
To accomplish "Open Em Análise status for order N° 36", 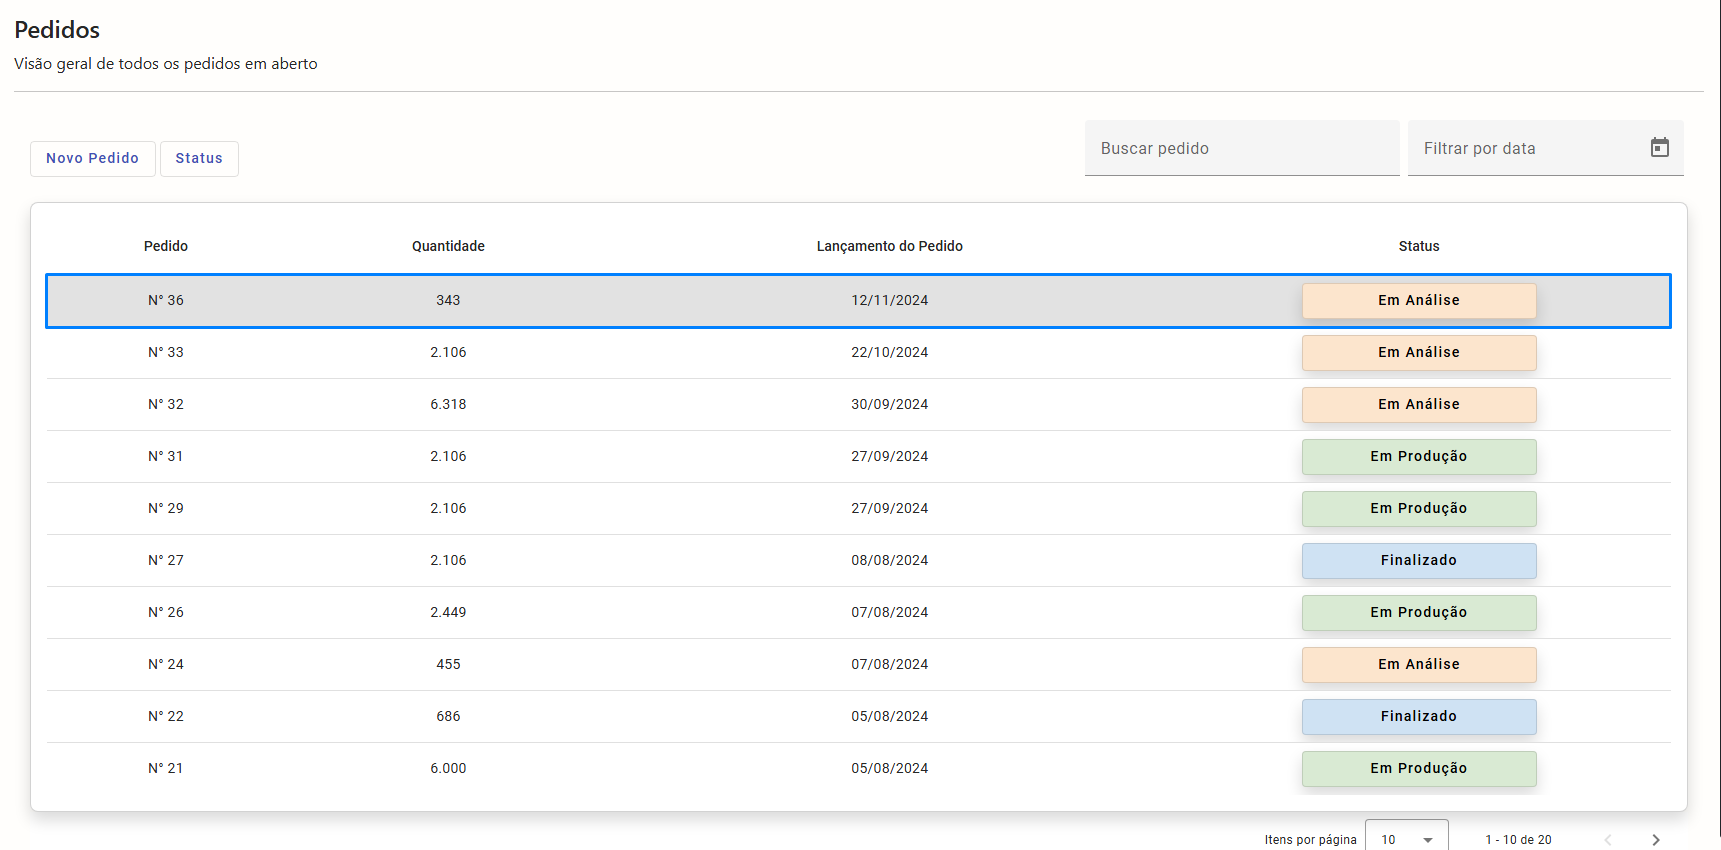I will (x=1418, y=300).
